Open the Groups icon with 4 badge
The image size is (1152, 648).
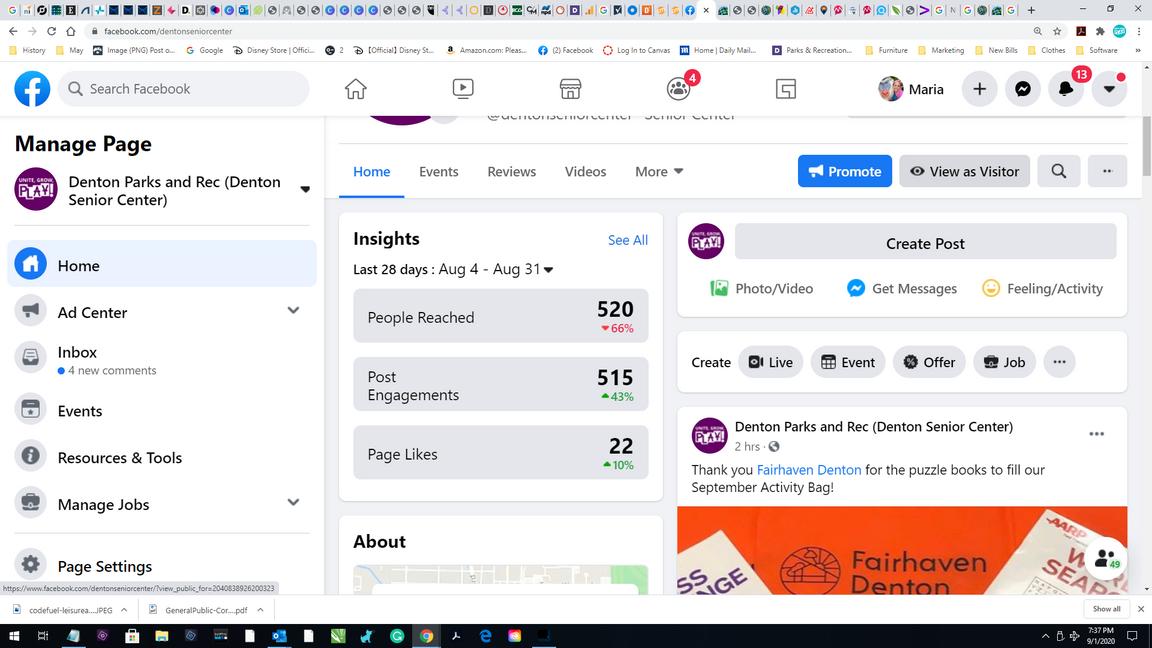678,89
